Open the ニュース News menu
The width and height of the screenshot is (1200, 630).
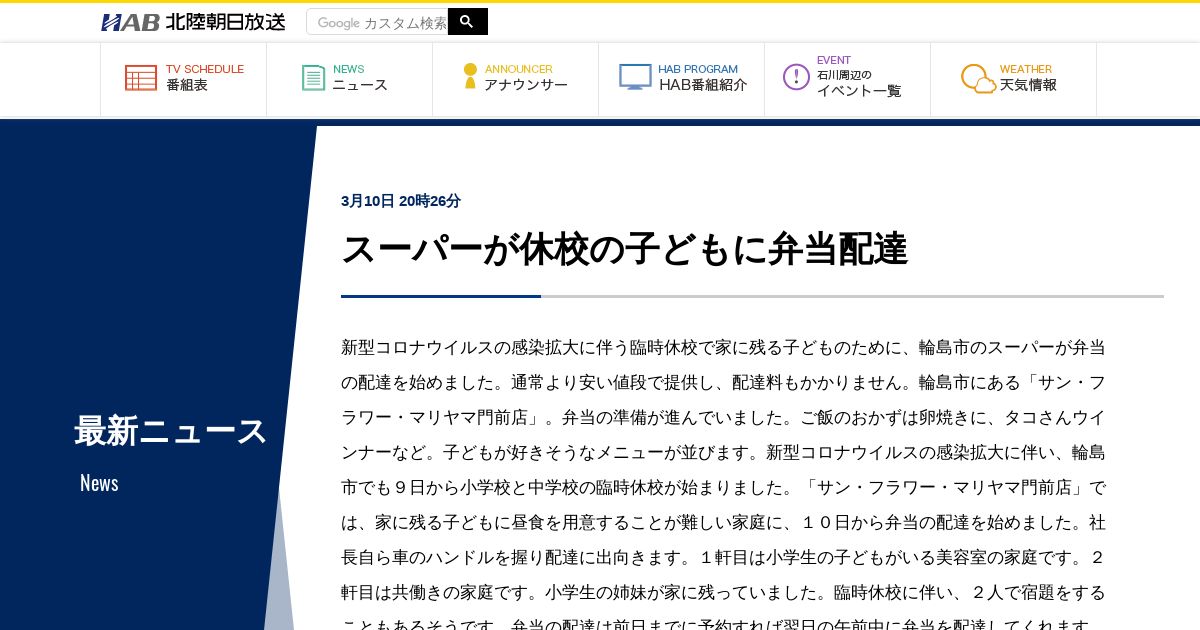[350, 79]
